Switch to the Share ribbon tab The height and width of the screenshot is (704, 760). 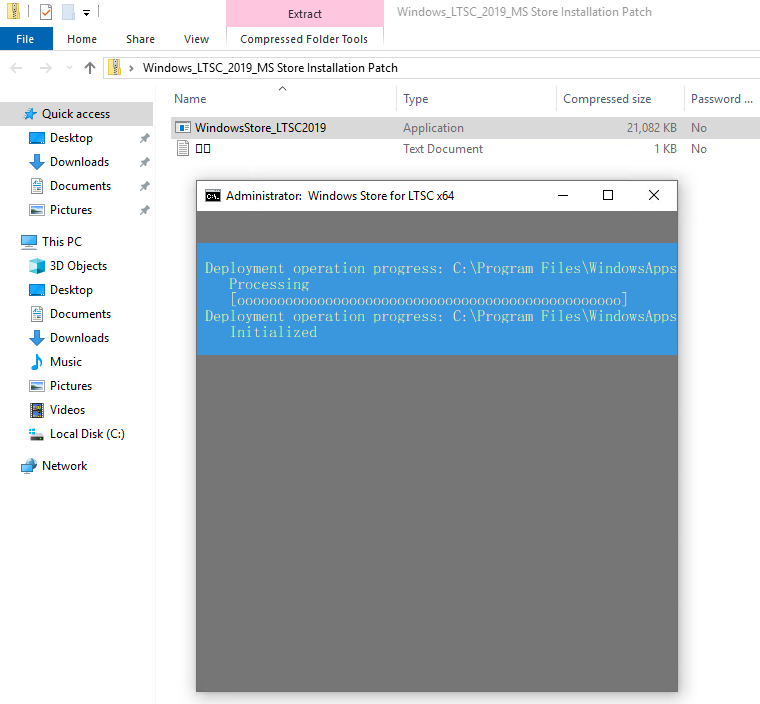140,39
